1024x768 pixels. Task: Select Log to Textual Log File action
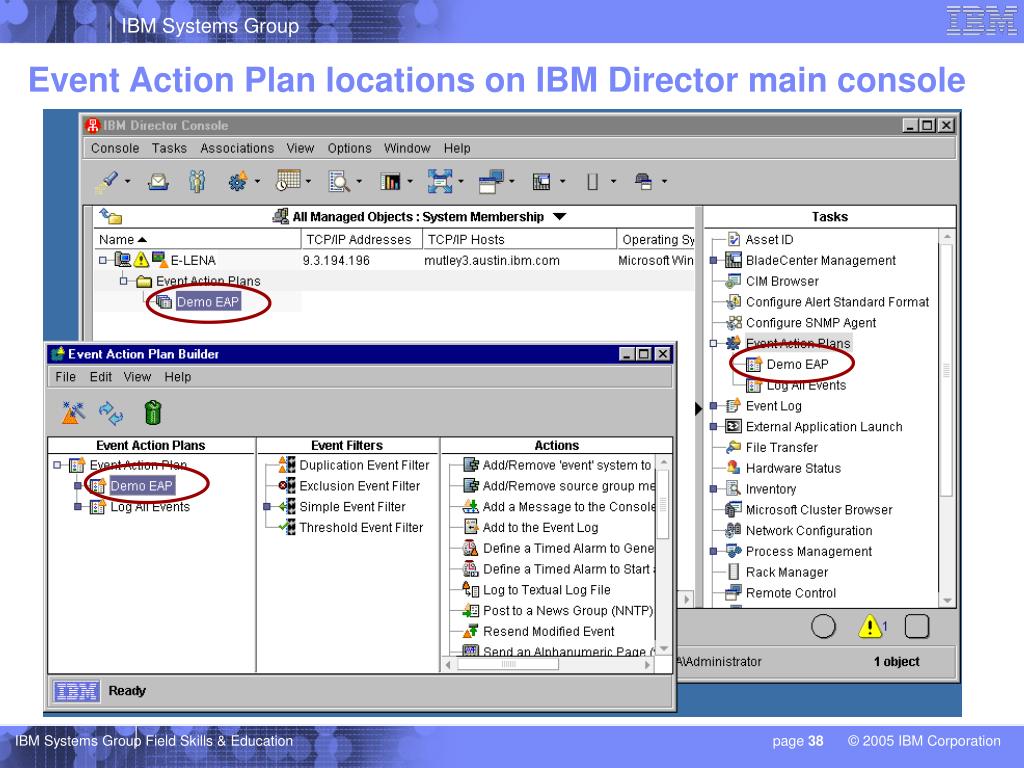tap(547, 590)
